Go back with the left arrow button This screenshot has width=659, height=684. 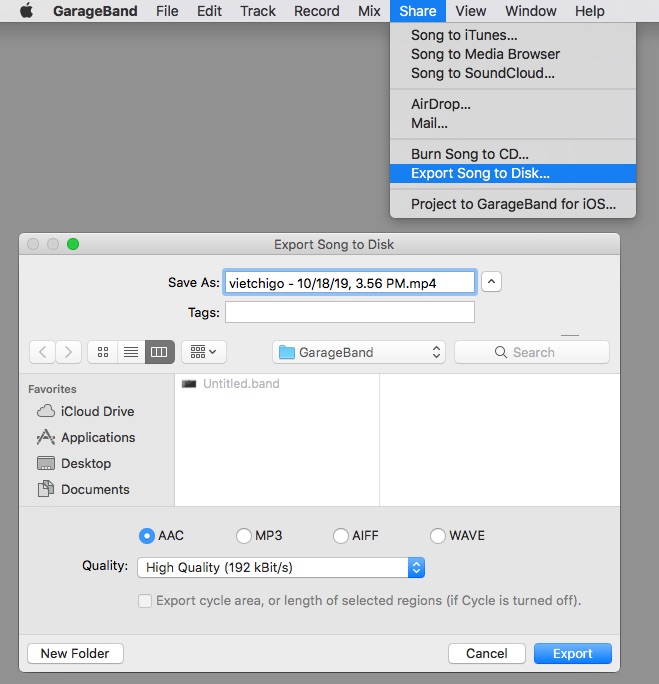click(x=43, y=352)
